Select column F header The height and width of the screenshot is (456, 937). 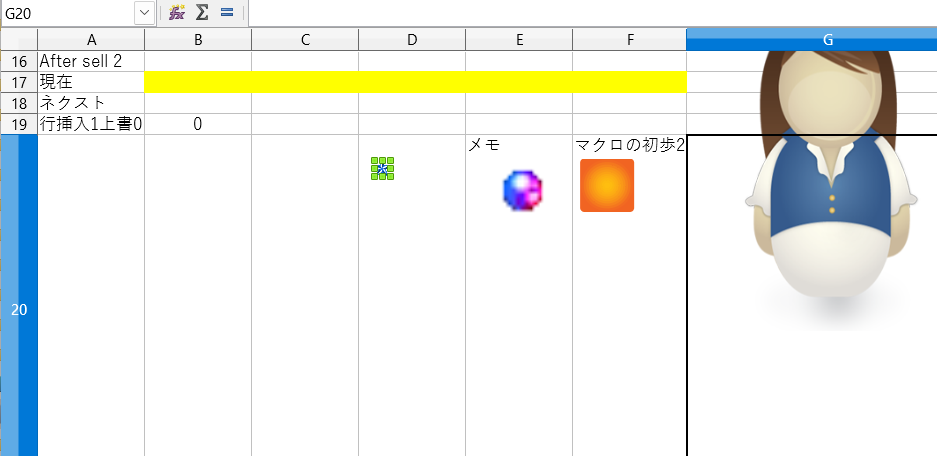coord(629,40)
